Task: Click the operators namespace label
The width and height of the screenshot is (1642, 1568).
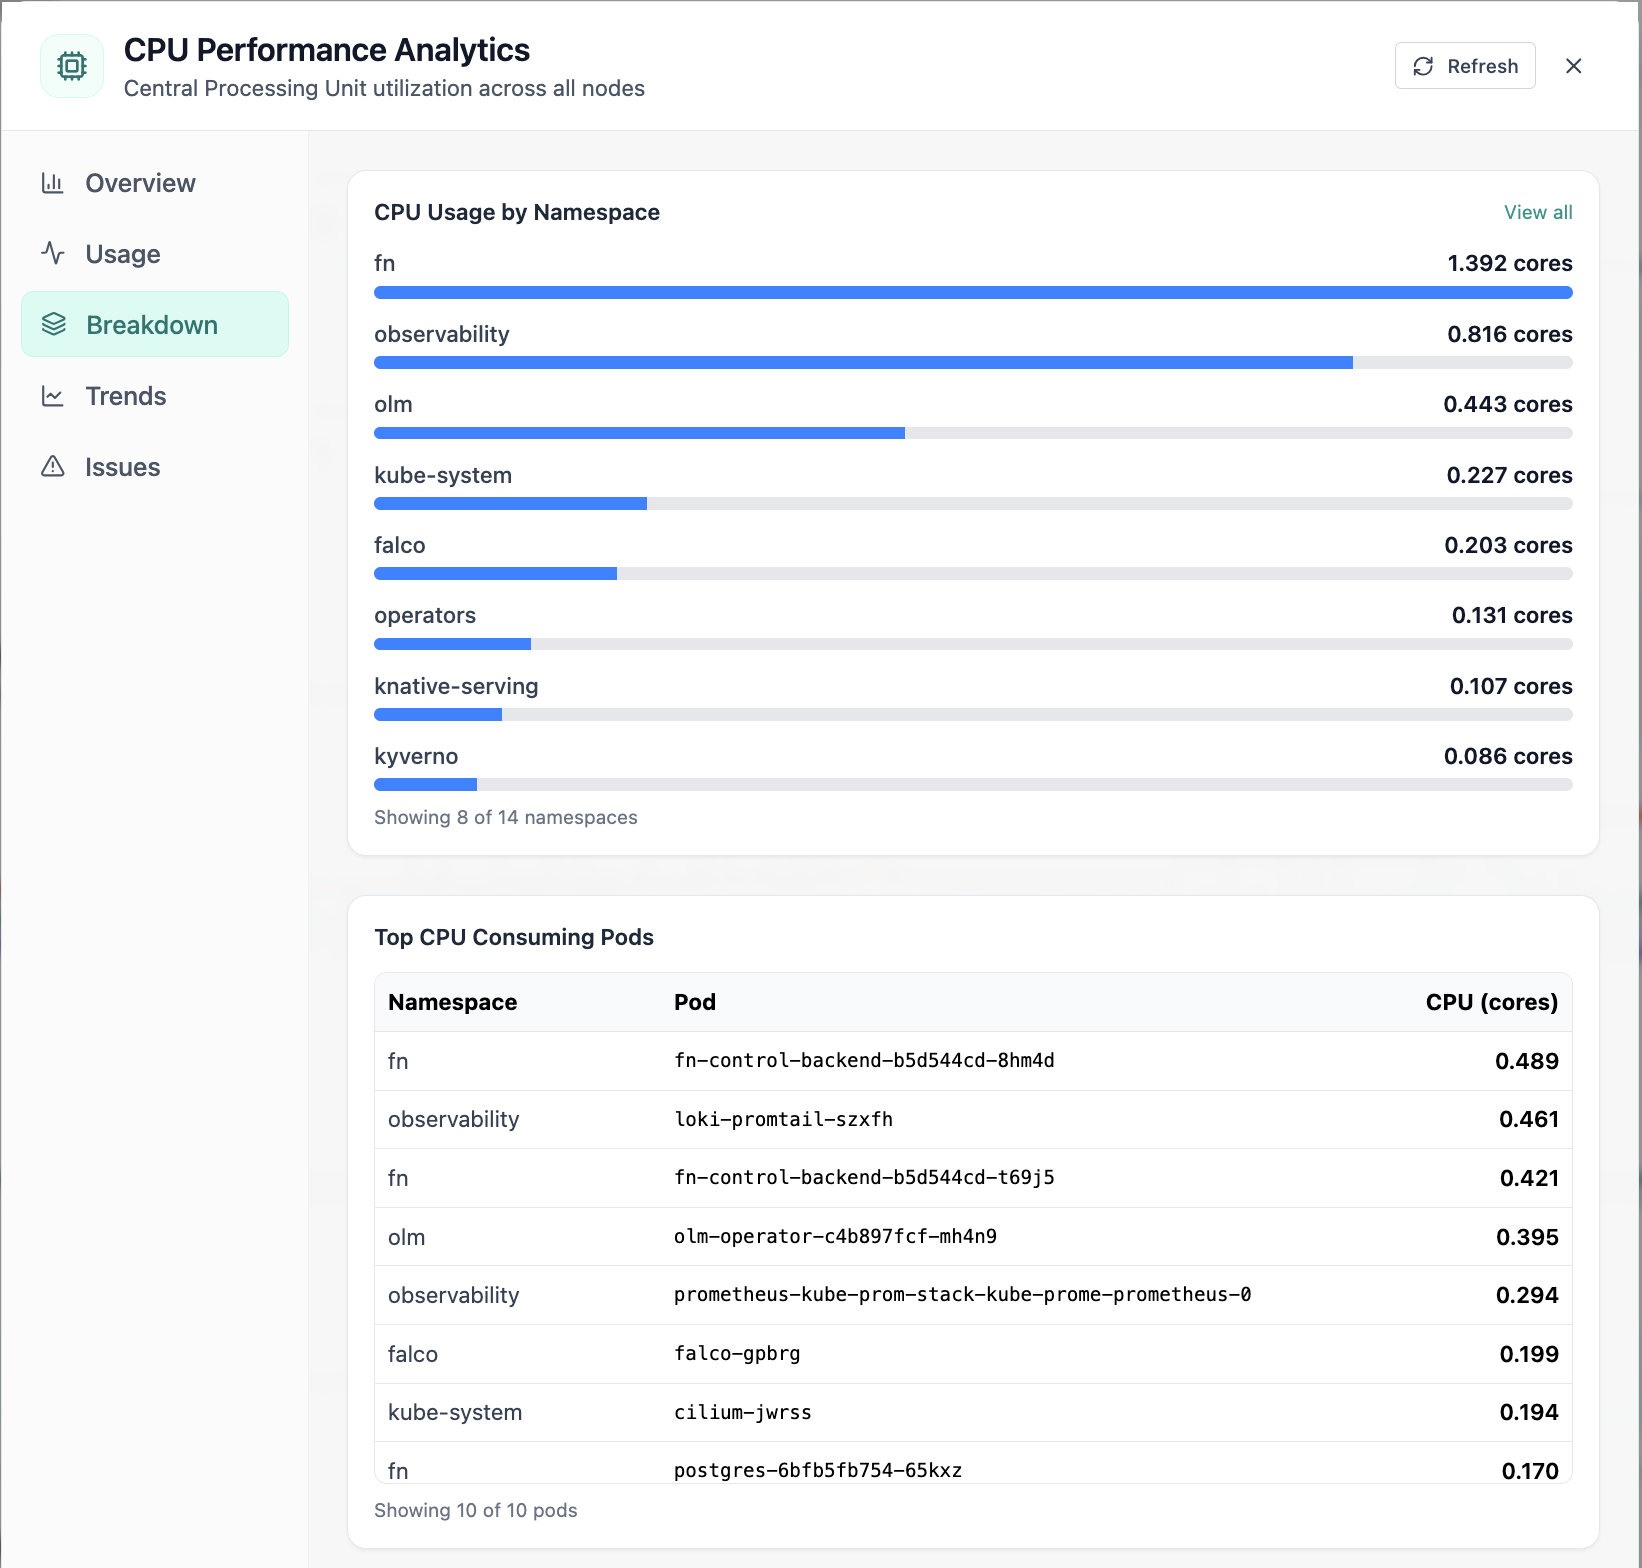Action: 425,616
